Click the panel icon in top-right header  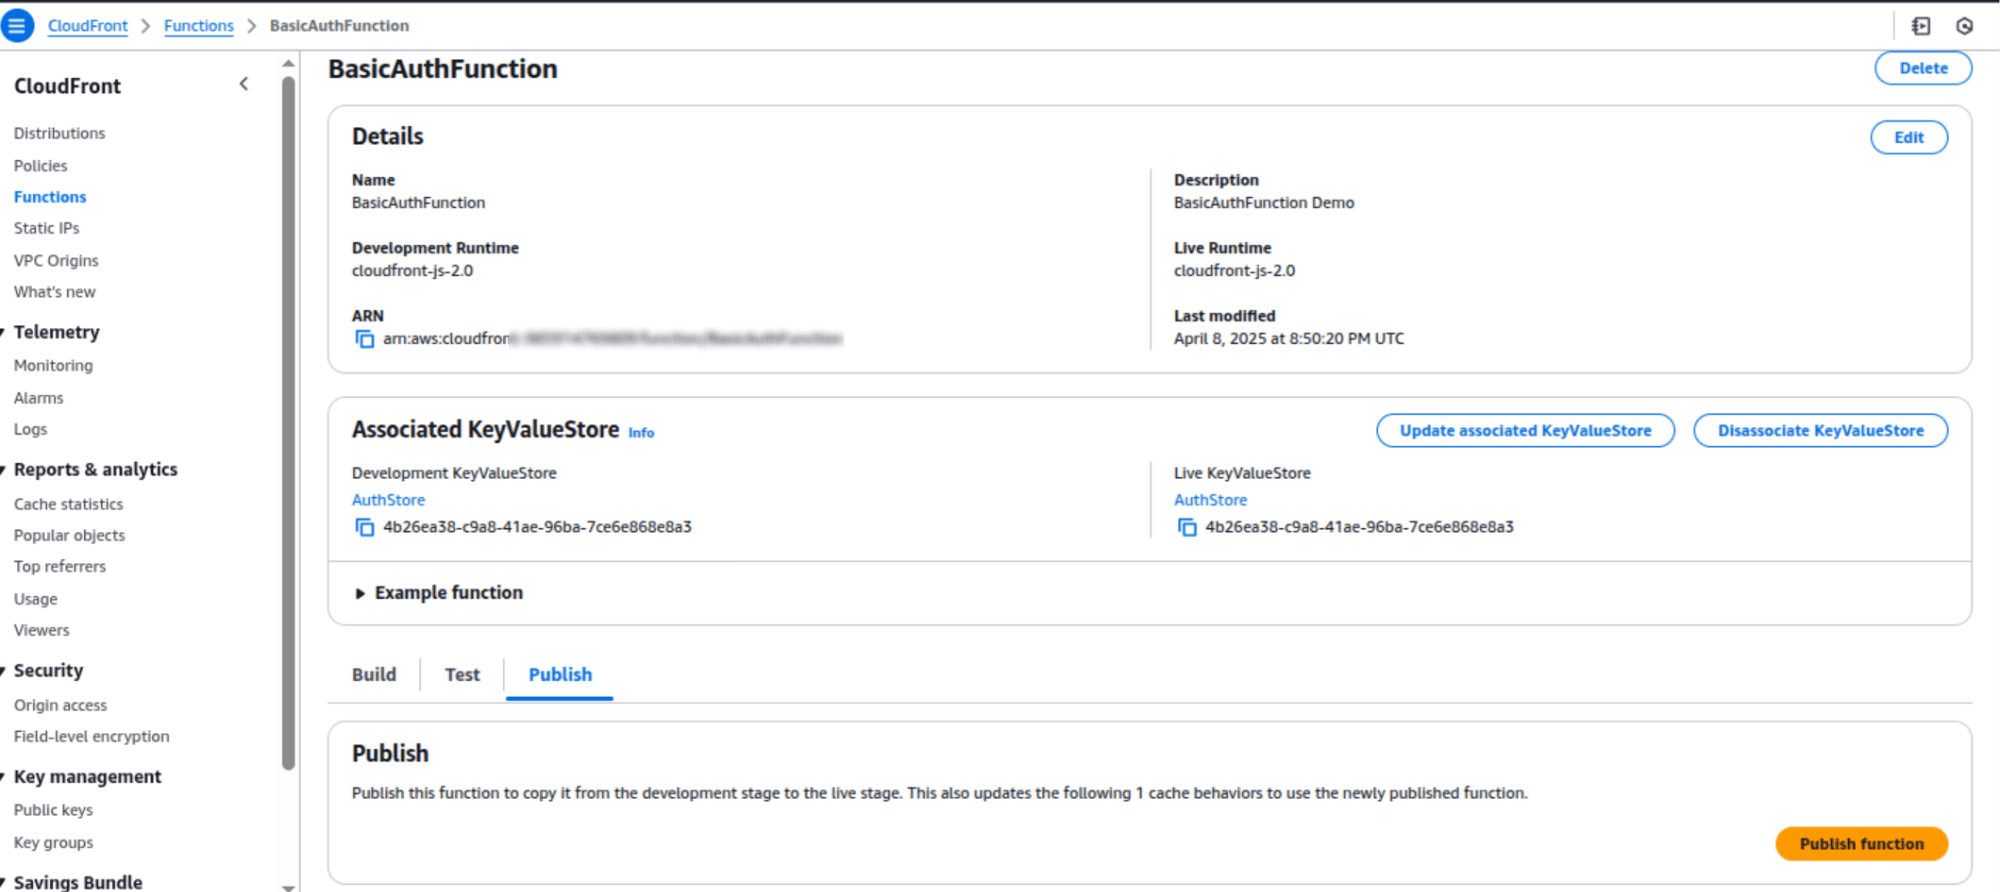[x=1921, y=26]
